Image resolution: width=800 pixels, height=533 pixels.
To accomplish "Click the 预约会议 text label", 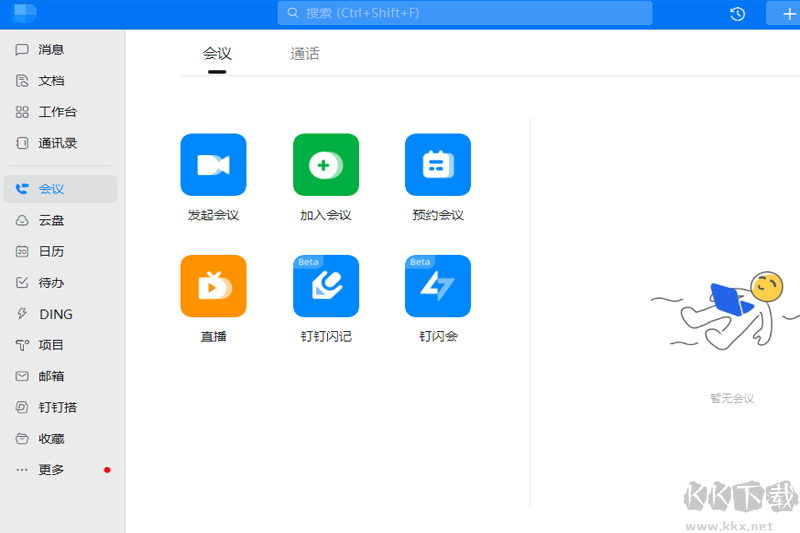I will point(438,215).
